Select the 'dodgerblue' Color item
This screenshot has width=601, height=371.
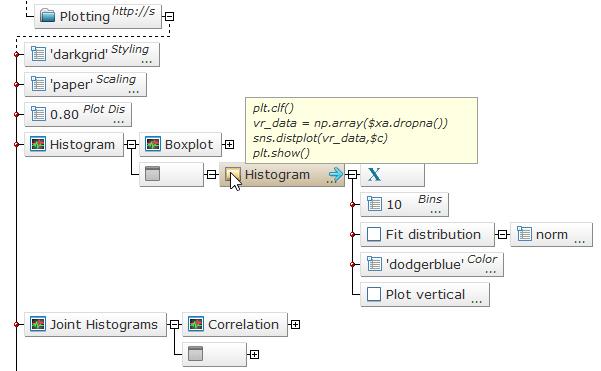432,264
